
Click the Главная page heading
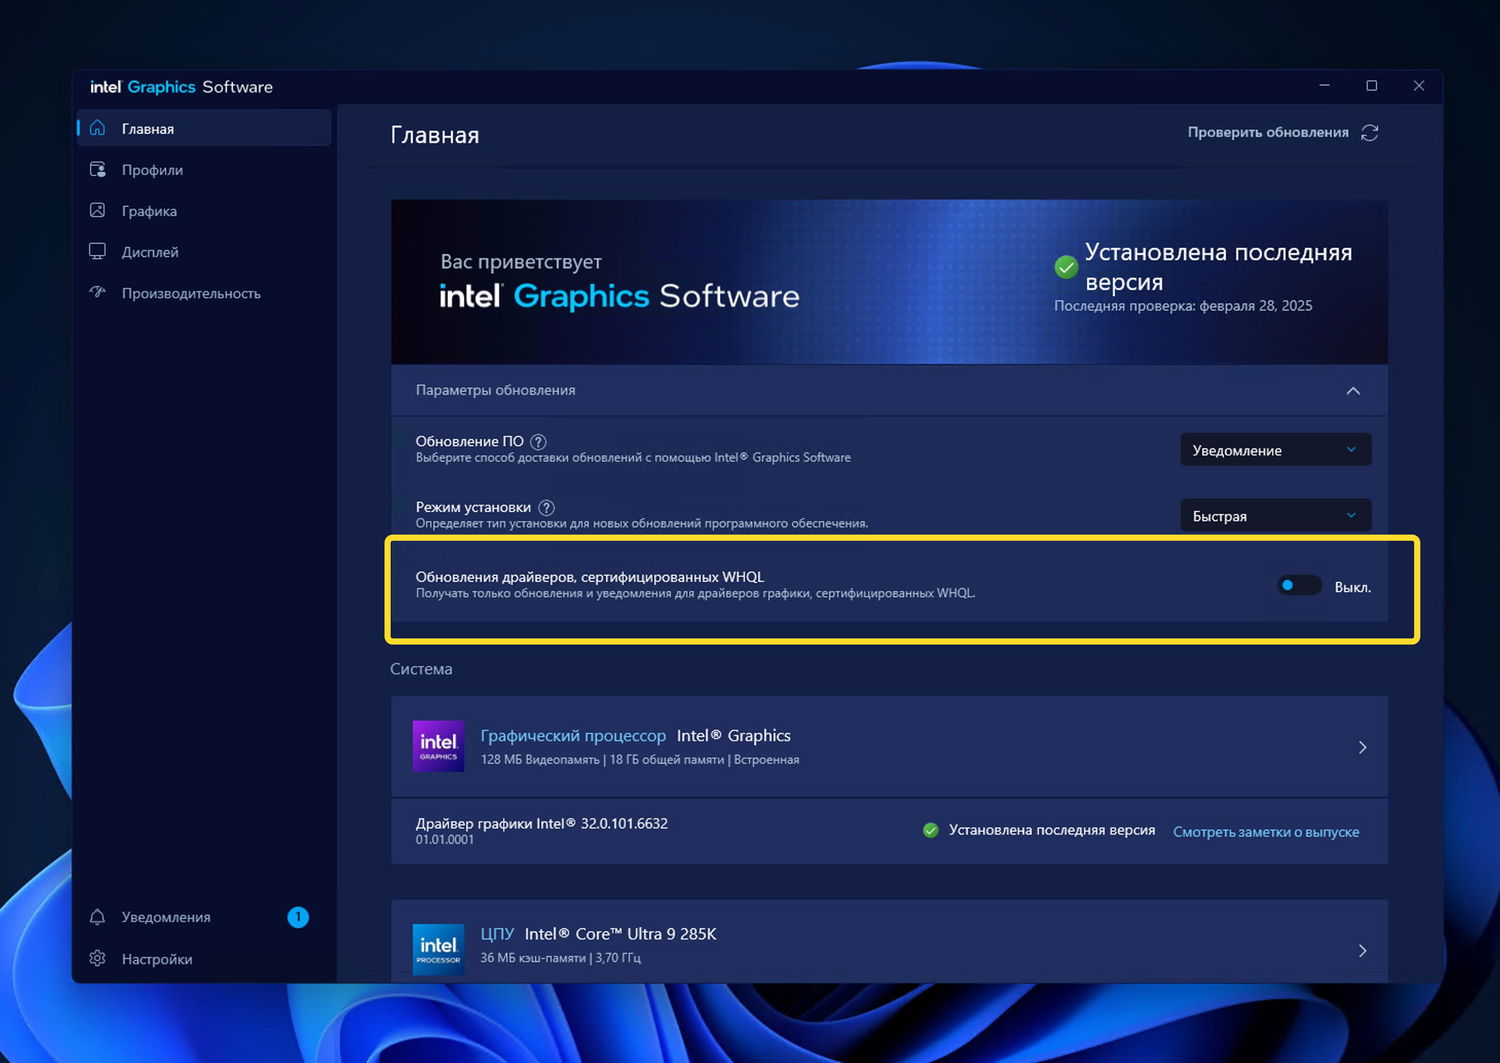[x=435, y=135]
